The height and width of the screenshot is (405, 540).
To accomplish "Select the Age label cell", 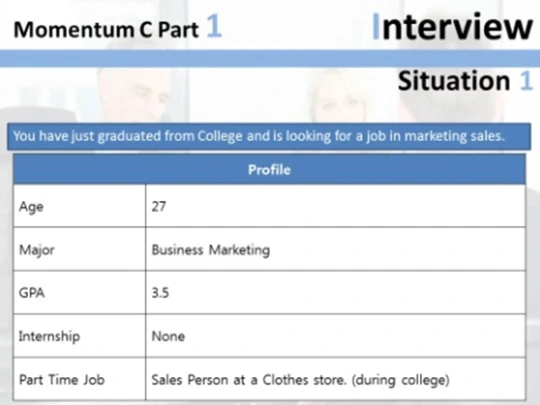I will [80, 206].
